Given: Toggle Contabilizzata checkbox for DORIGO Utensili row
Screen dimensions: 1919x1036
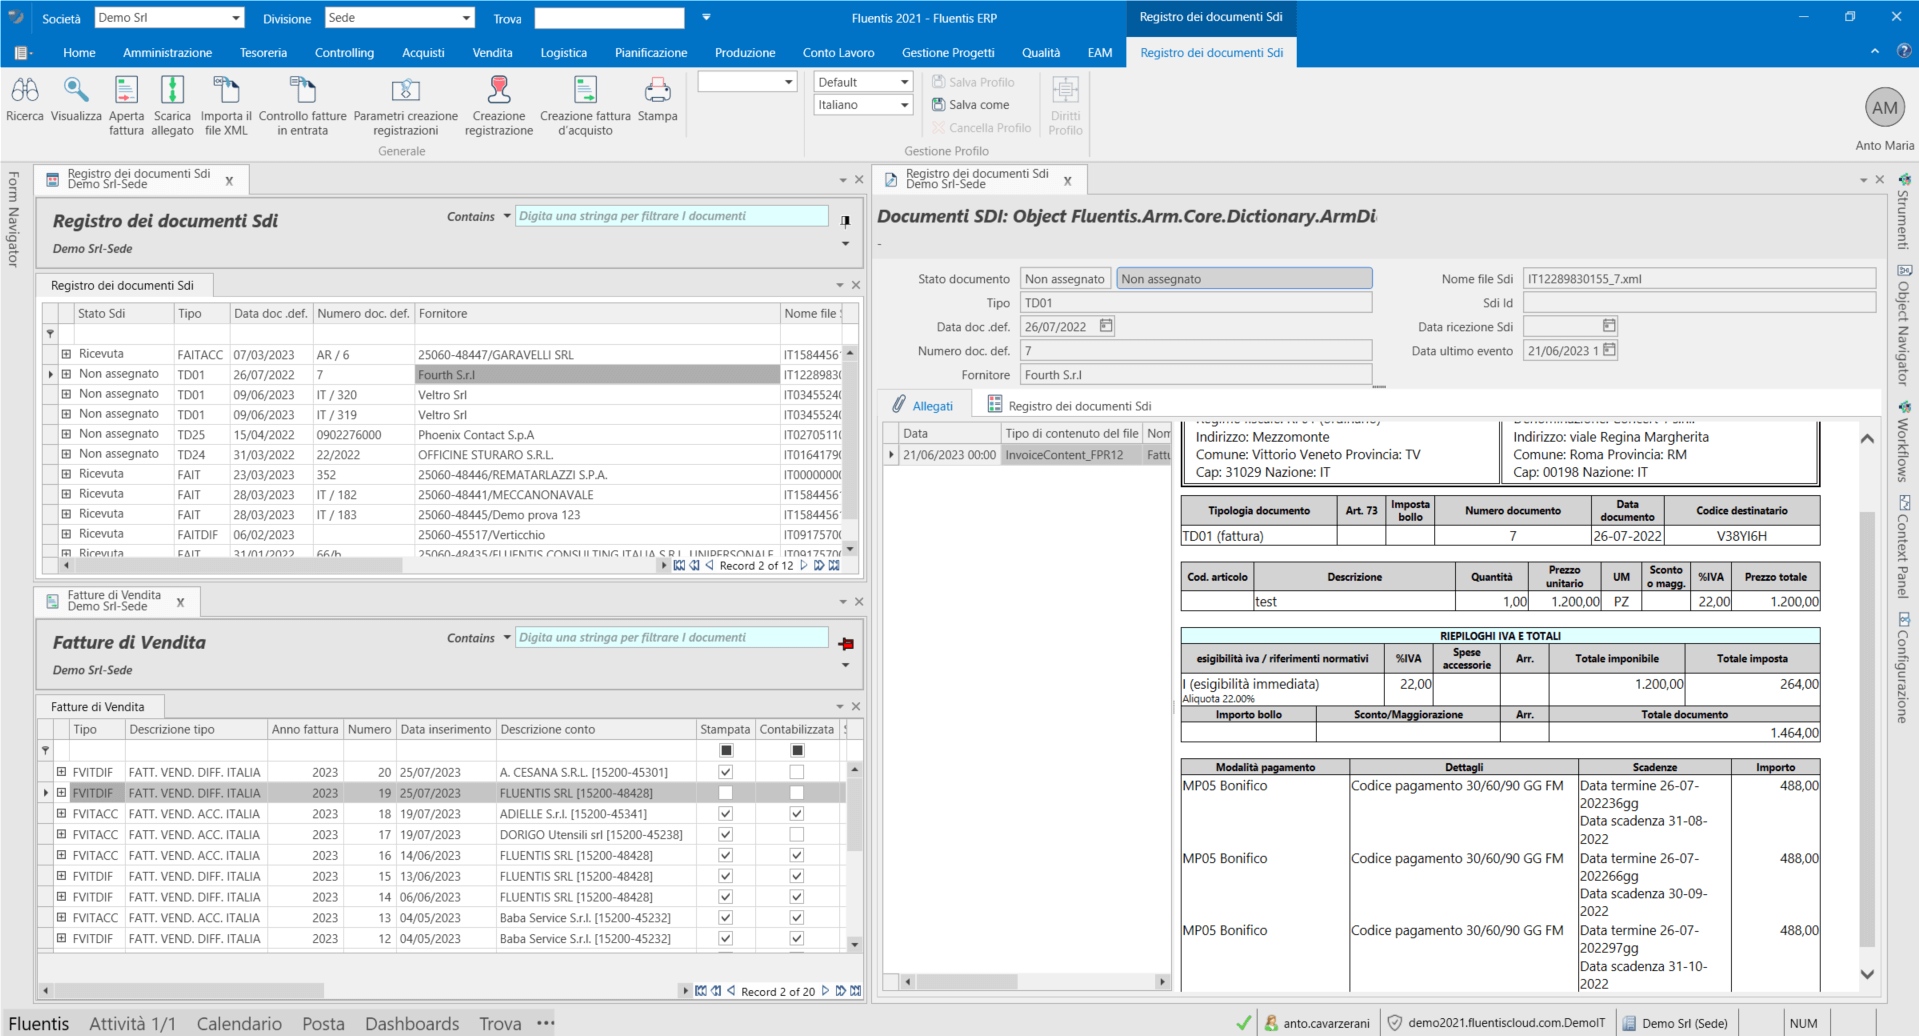Looking at the screenshot, I should click(x=797, y=834).
